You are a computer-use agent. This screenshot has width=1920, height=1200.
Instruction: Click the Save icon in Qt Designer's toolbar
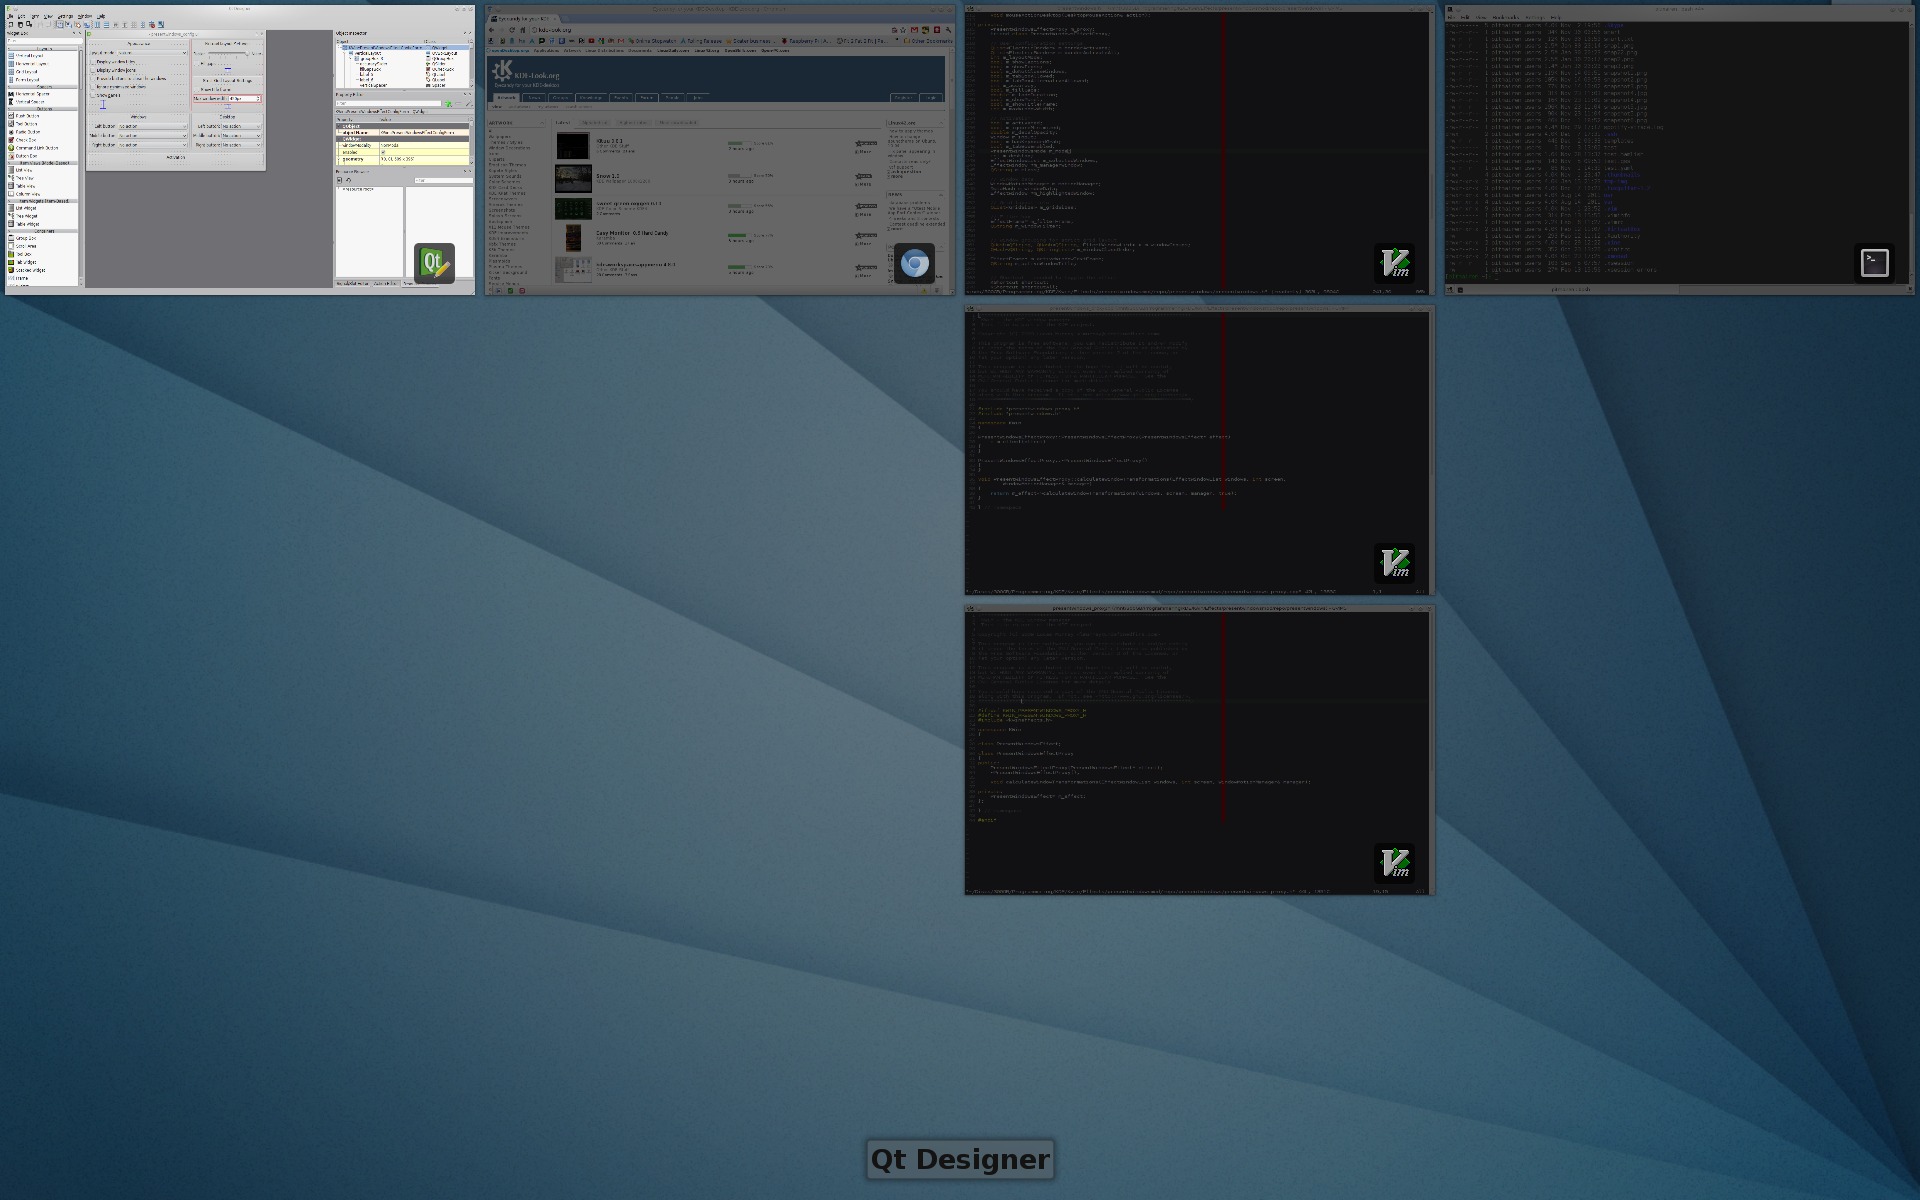(x=29, y=25)
